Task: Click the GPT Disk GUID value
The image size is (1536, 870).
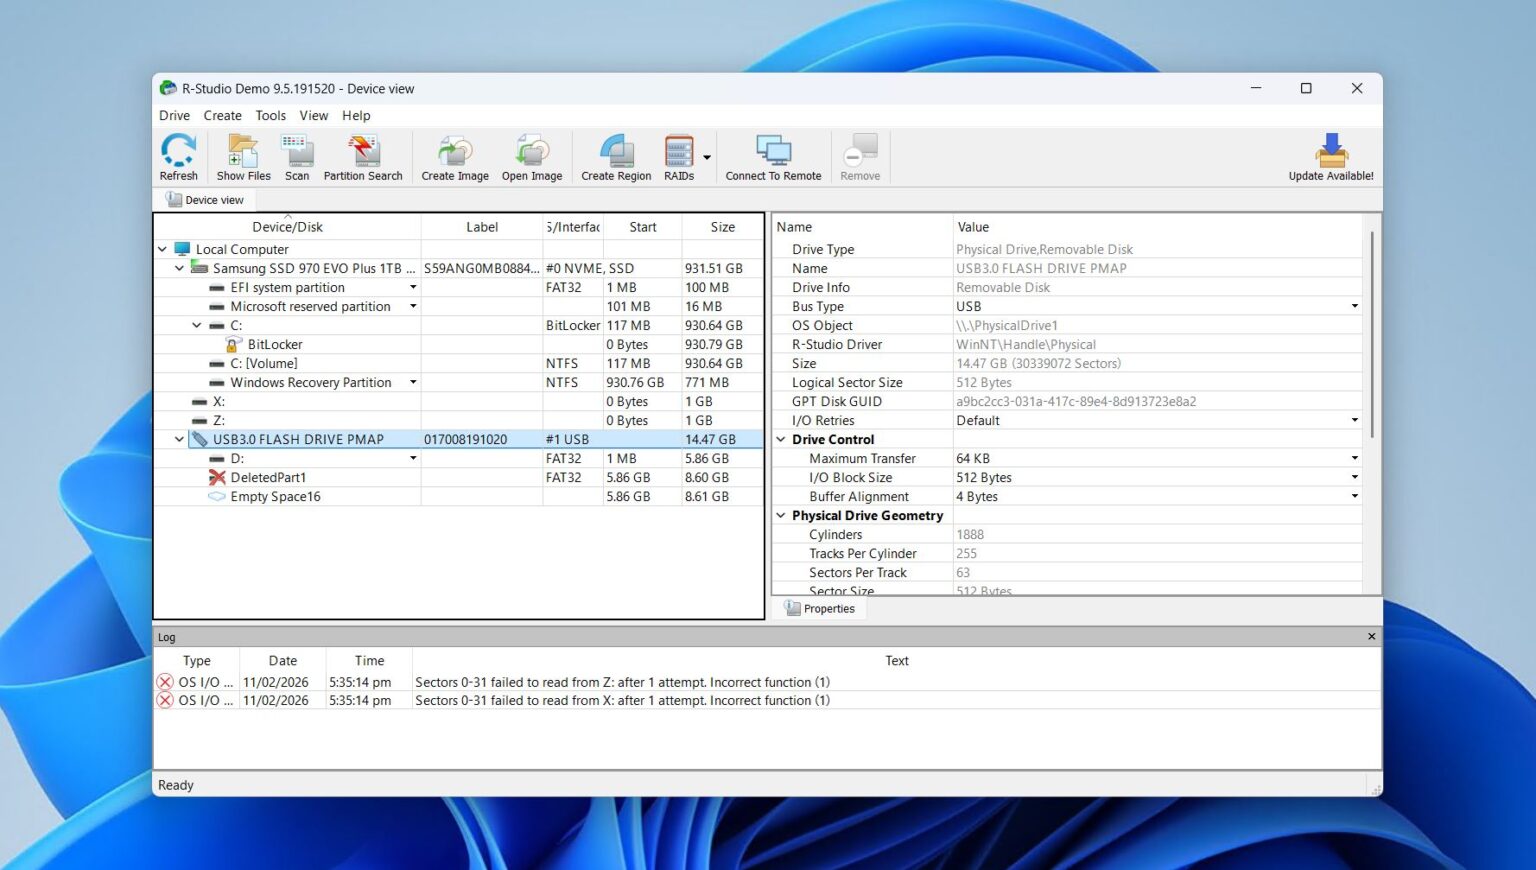Action: 1076,401
